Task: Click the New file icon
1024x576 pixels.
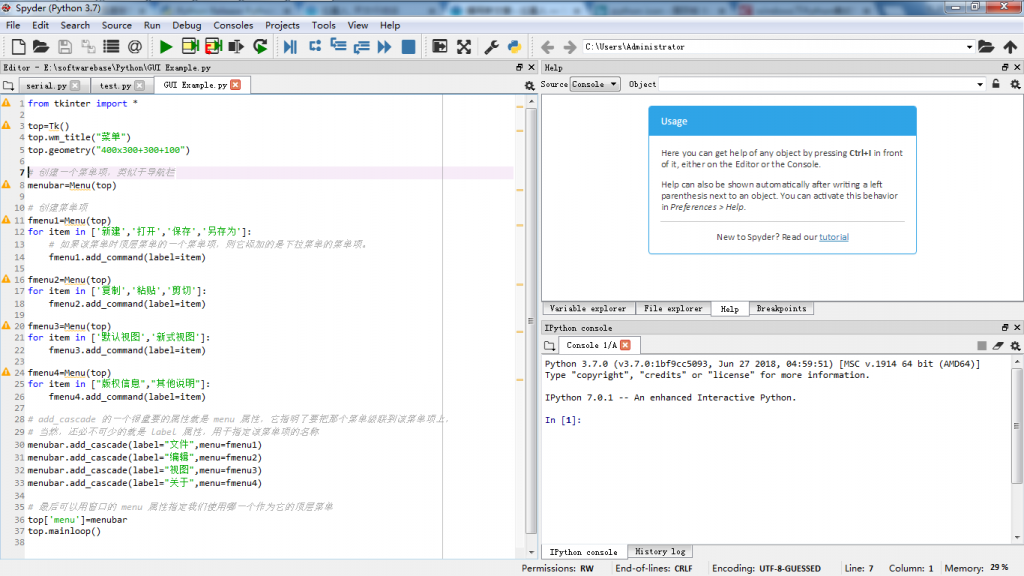Action: (18, 47)
